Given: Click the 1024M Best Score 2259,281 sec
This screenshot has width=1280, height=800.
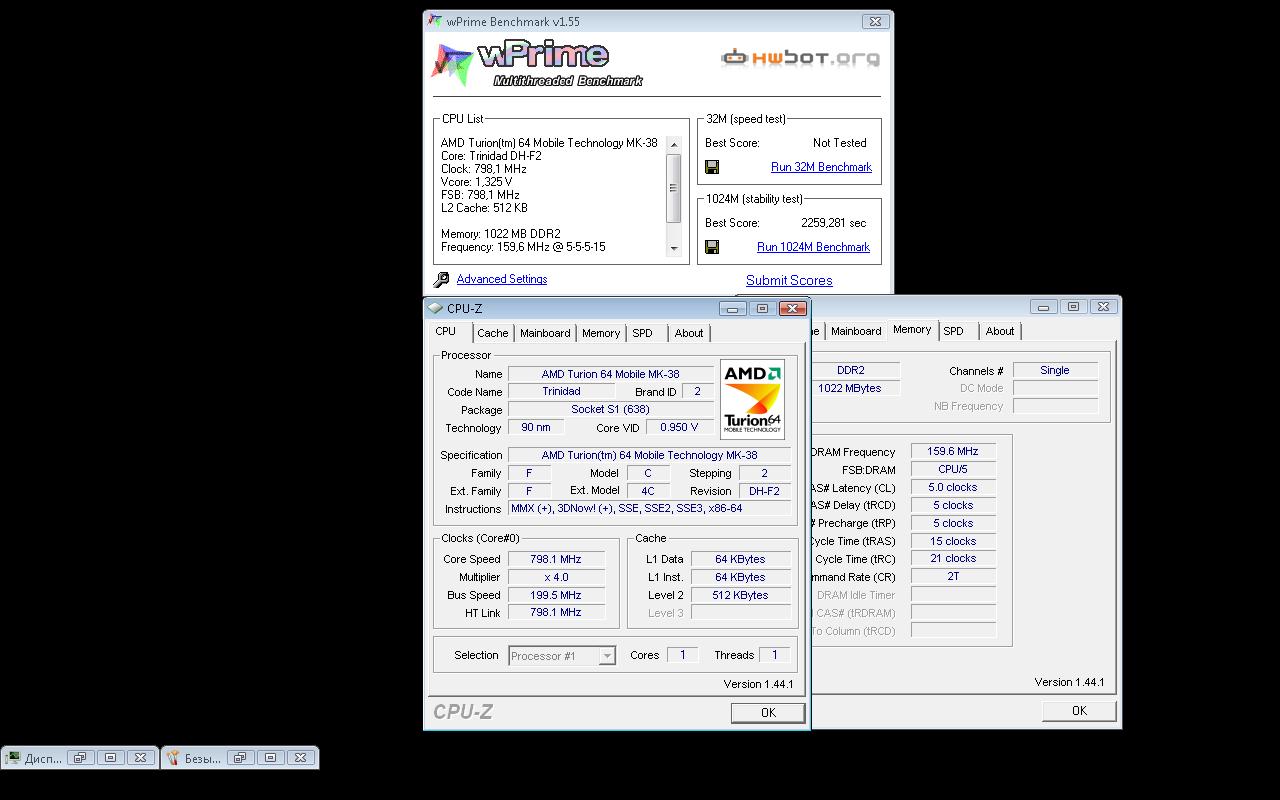Looking at the screenshot, I should pyautogui.click(x=834, y=223).
